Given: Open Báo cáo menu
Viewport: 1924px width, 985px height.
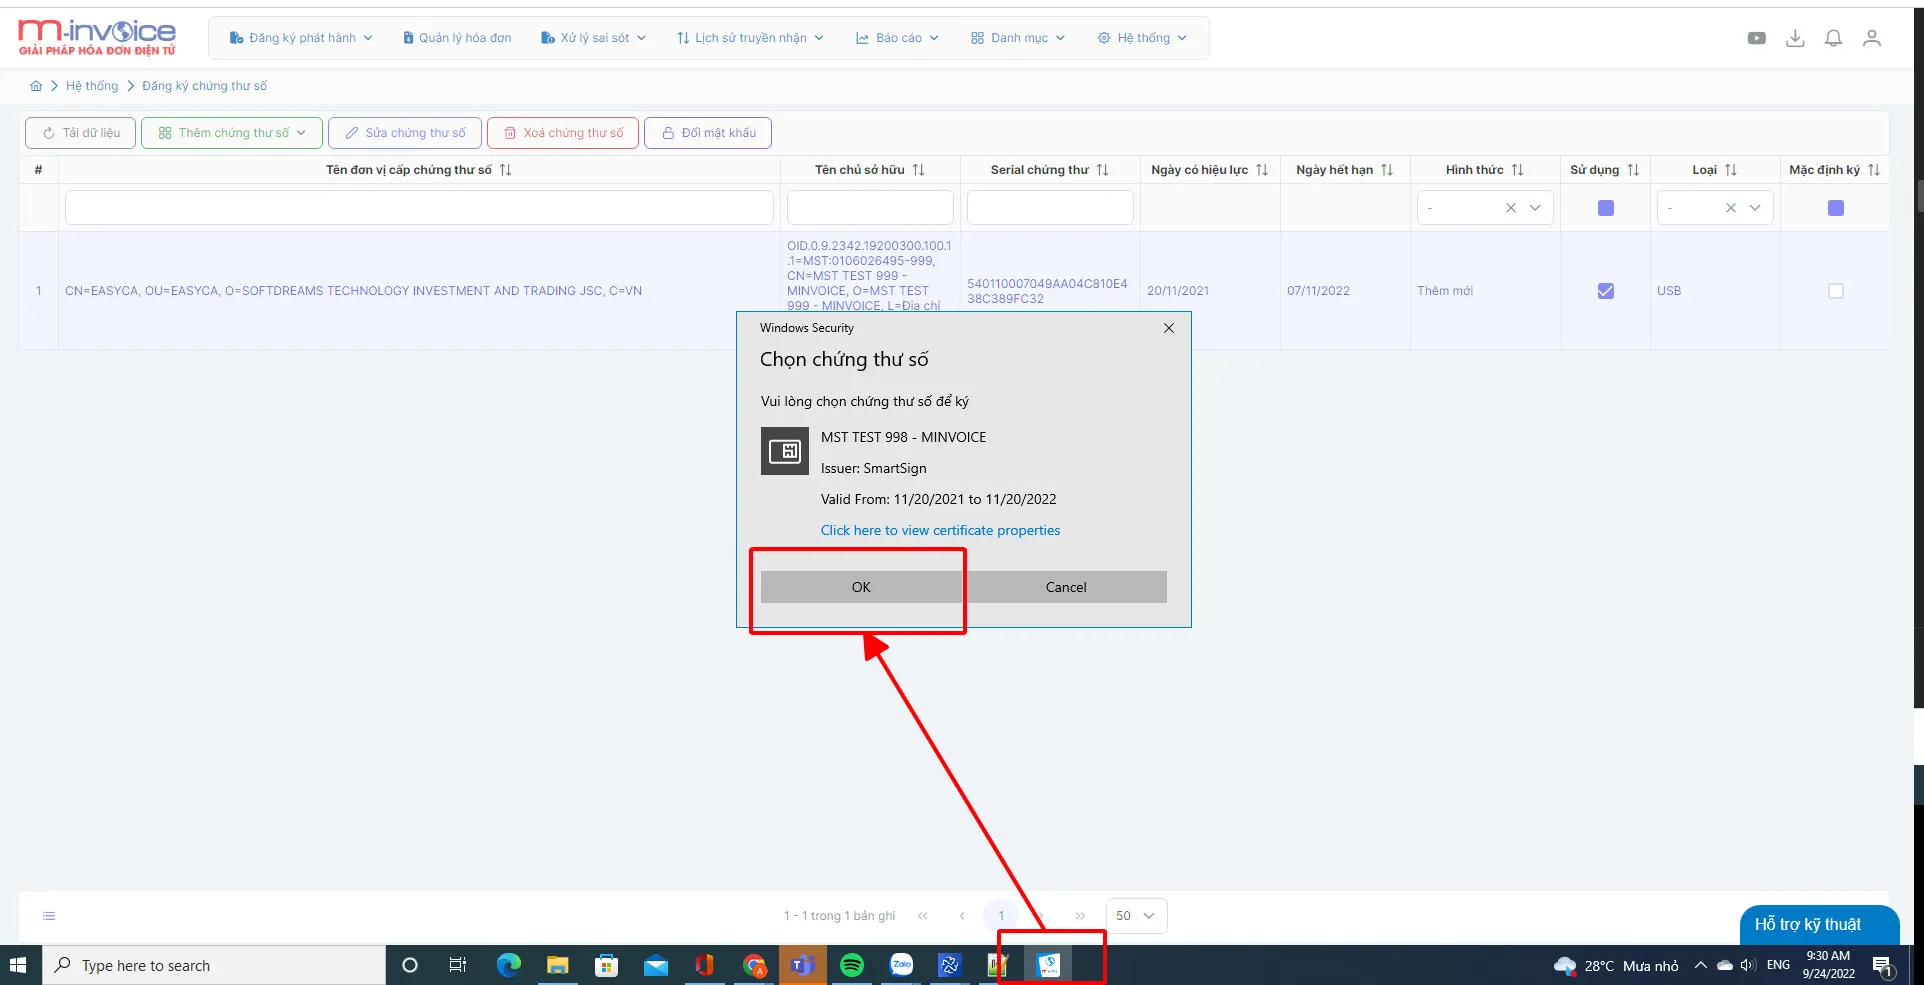Looking at the screenshot, I should (x=897, y=38).
